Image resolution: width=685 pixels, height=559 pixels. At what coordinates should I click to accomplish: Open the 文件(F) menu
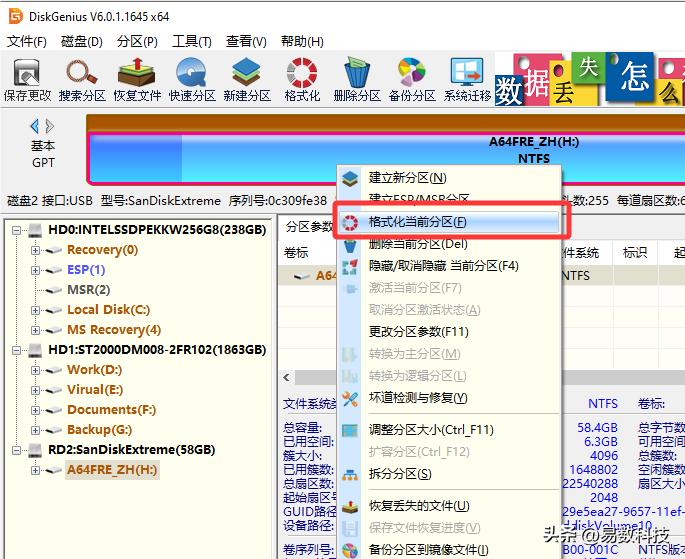pos(27,41)
